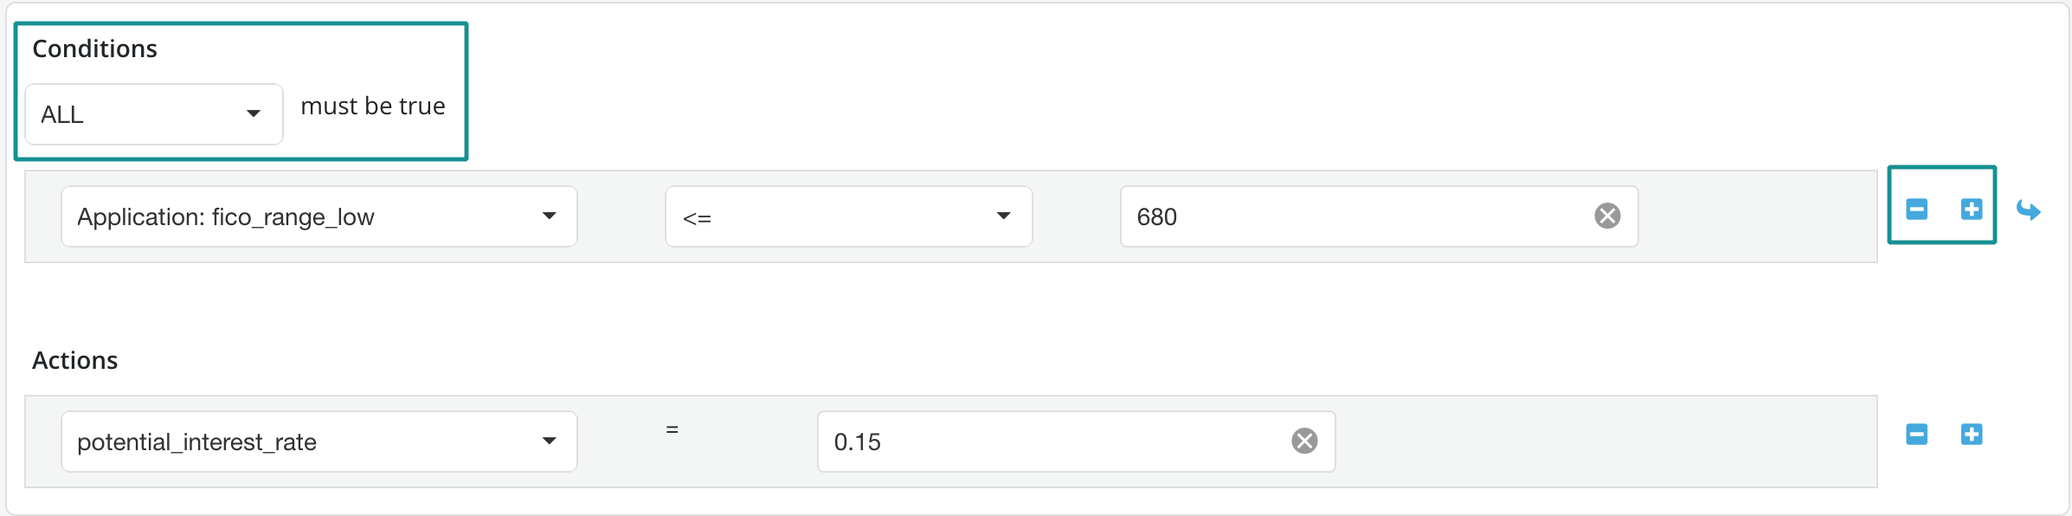The image size is (2072, 516).
Task: Click the equals sign in action row
Action: tap(672, 429)
